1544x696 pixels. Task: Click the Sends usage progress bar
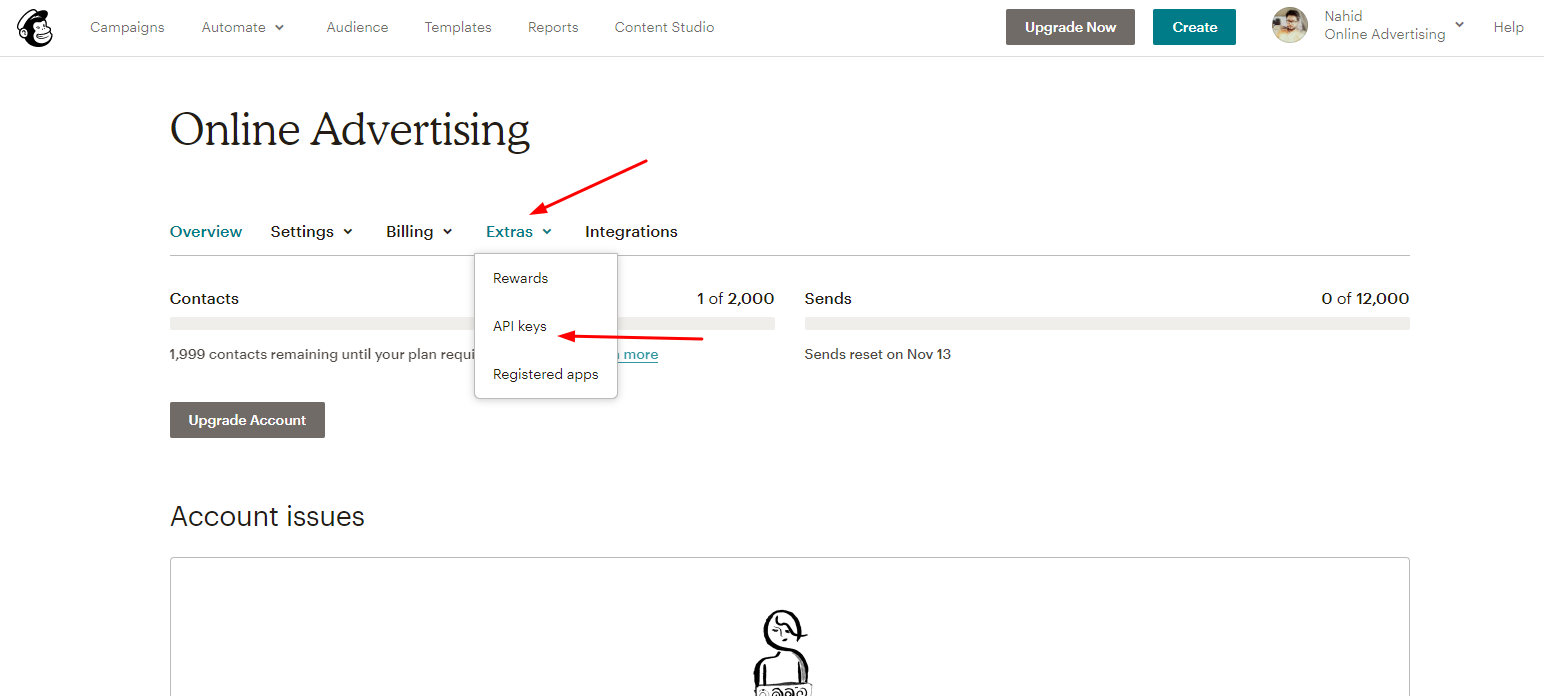click(x=1107, y=323)
